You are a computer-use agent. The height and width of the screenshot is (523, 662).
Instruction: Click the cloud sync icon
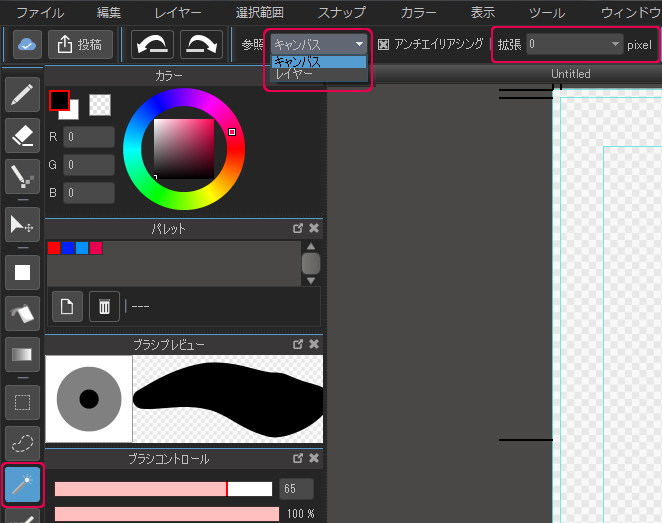[27, 44]
